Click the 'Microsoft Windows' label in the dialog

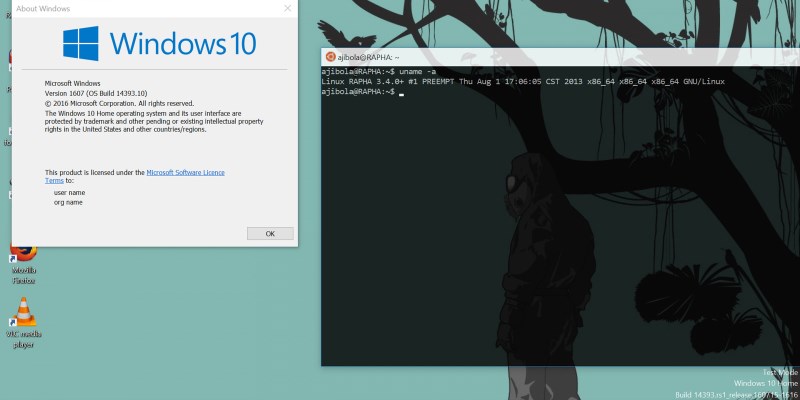(72, 83)
